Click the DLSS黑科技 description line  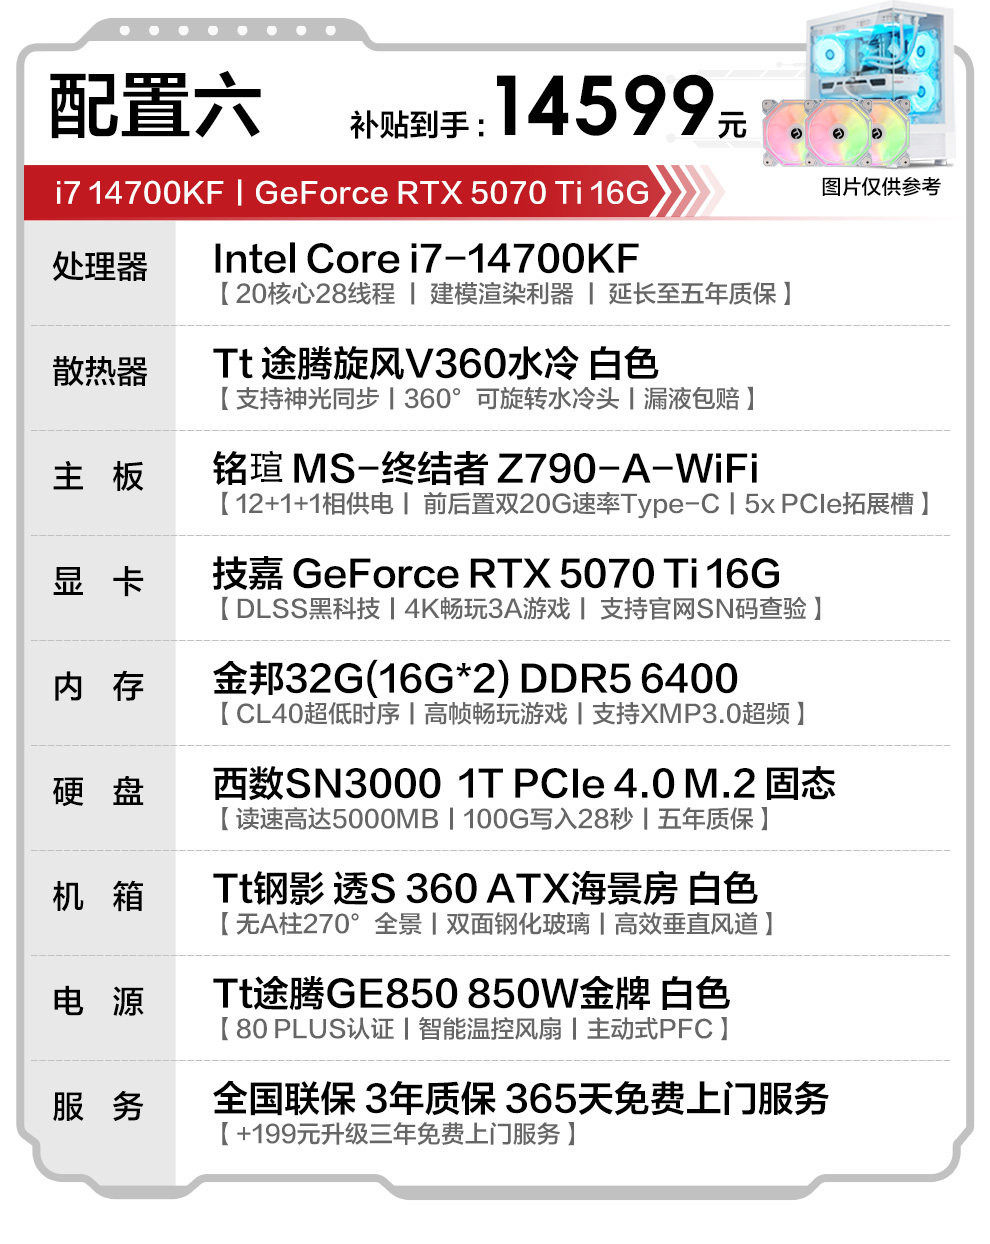coord(520,609)
